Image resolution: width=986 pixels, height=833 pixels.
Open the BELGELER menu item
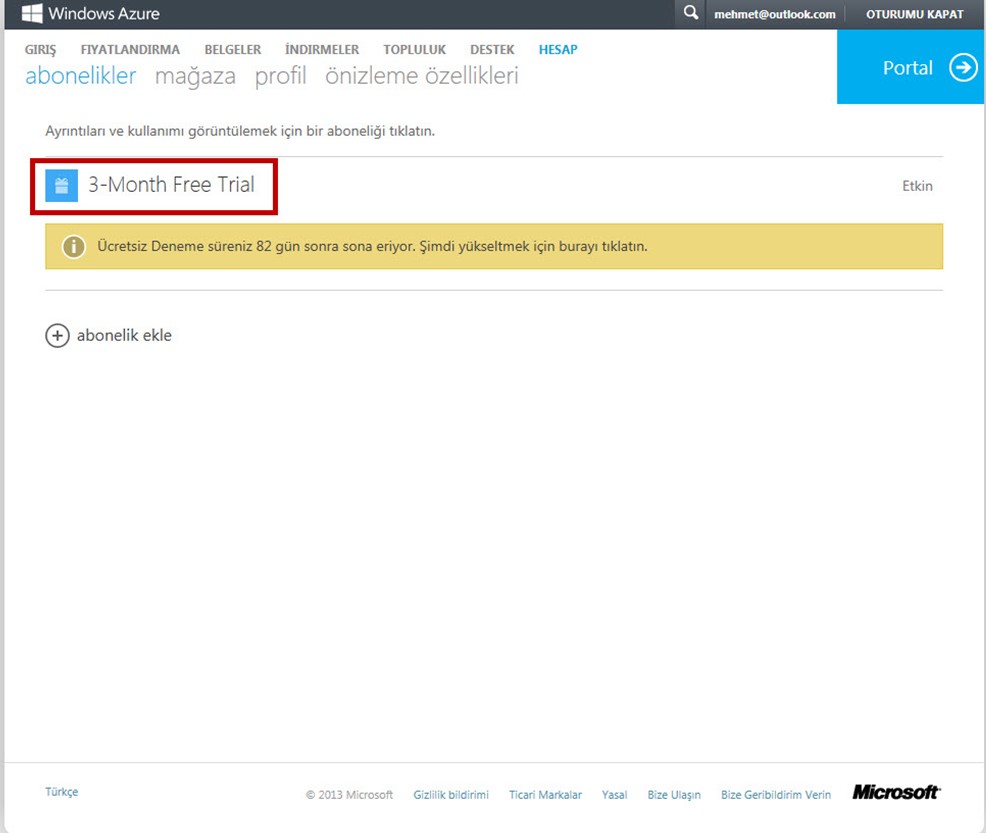coord(233,50)
